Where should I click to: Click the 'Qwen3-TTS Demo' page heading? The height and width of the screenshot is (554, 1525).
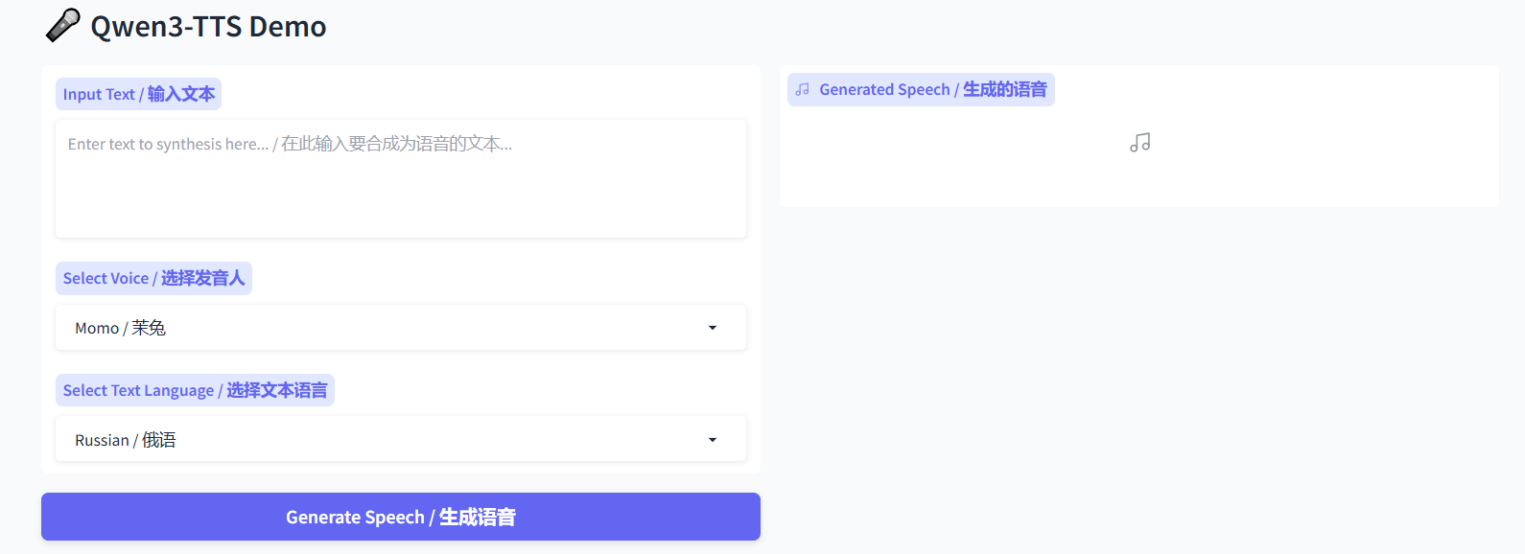pos(208,27)
